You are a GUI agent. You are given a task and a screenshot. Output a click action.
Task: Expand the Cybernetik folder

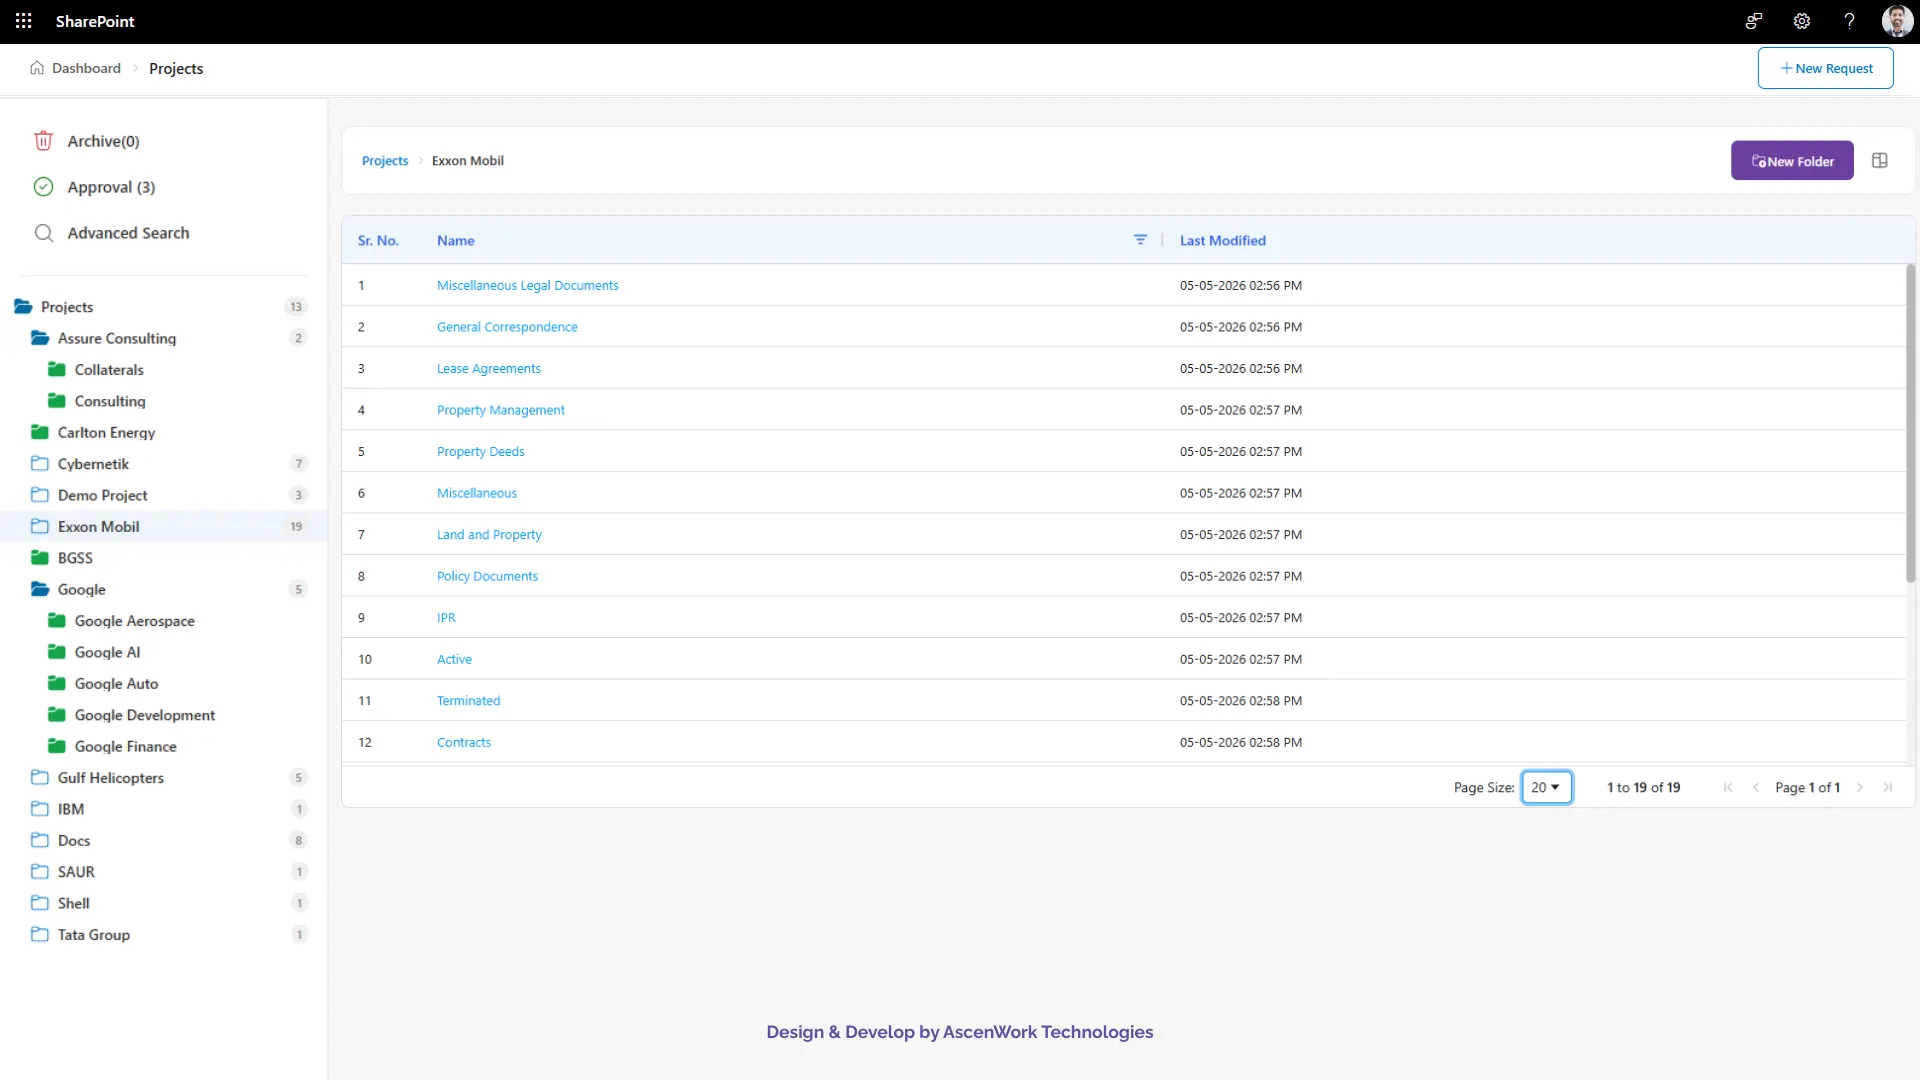40,464
